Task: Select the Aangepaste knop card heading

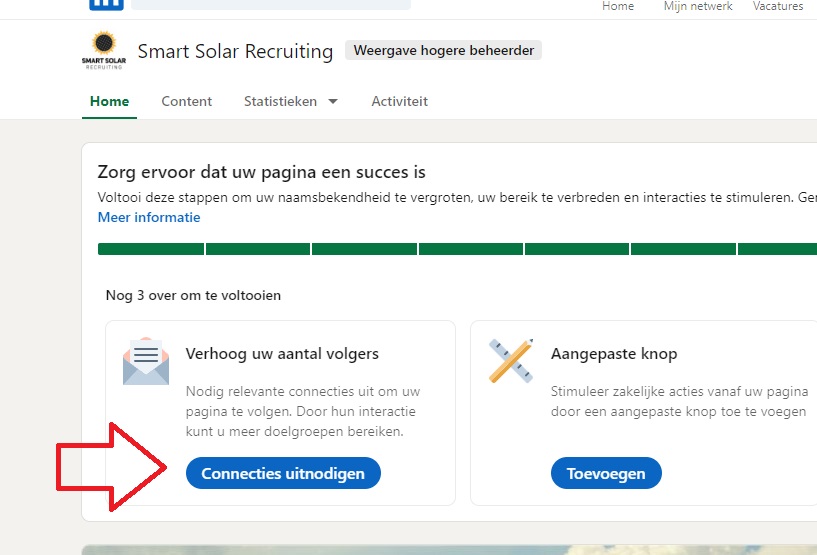Action: (614, 354)
